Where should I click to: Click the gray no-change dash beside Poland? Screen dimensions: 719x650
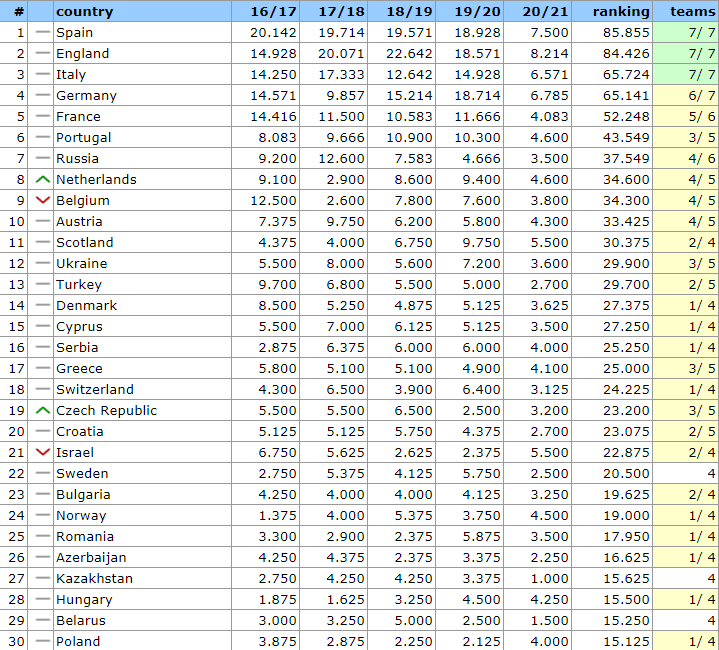42,641
